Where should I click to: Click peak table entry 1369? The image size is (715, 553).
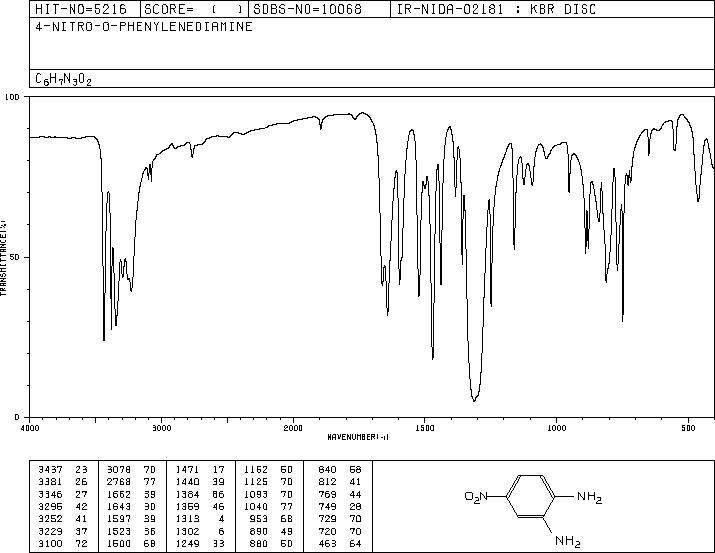[187, 506]
